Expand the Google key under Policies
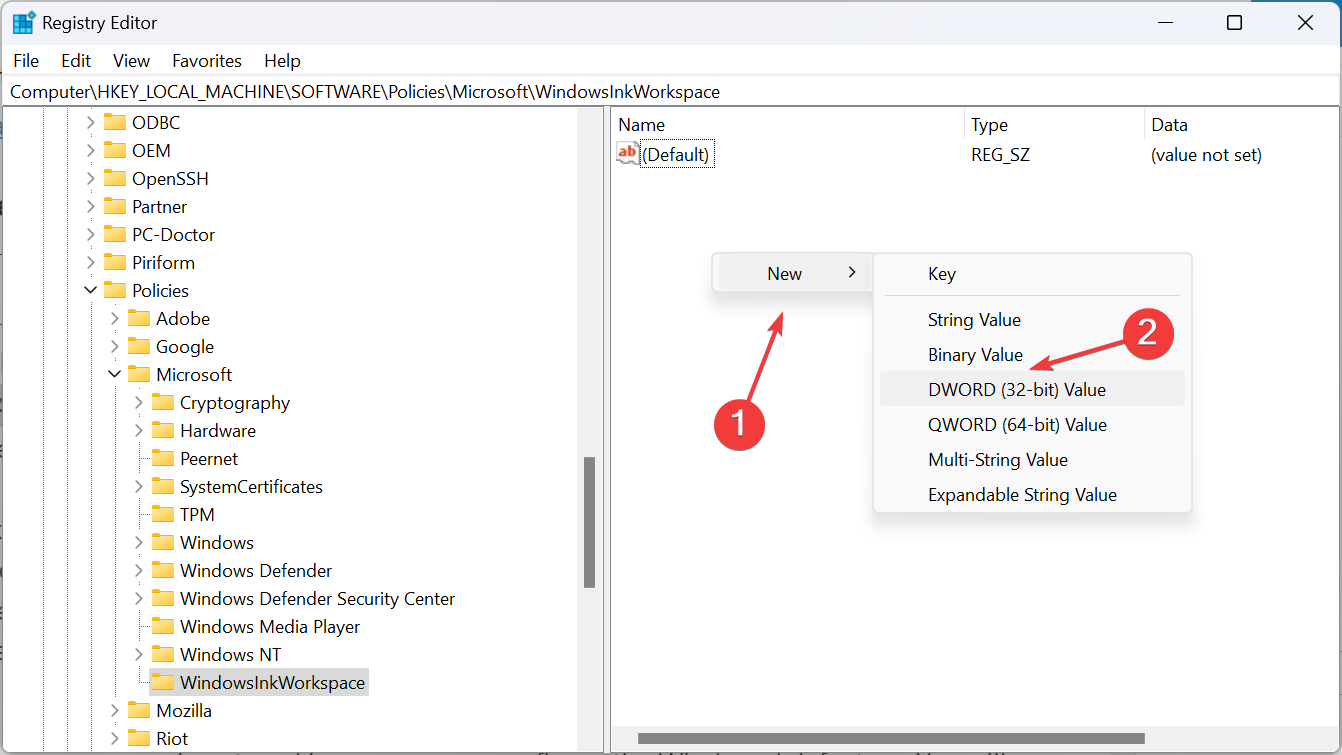This screenshot has width=1342, height=755. click(x=114, y=347)
